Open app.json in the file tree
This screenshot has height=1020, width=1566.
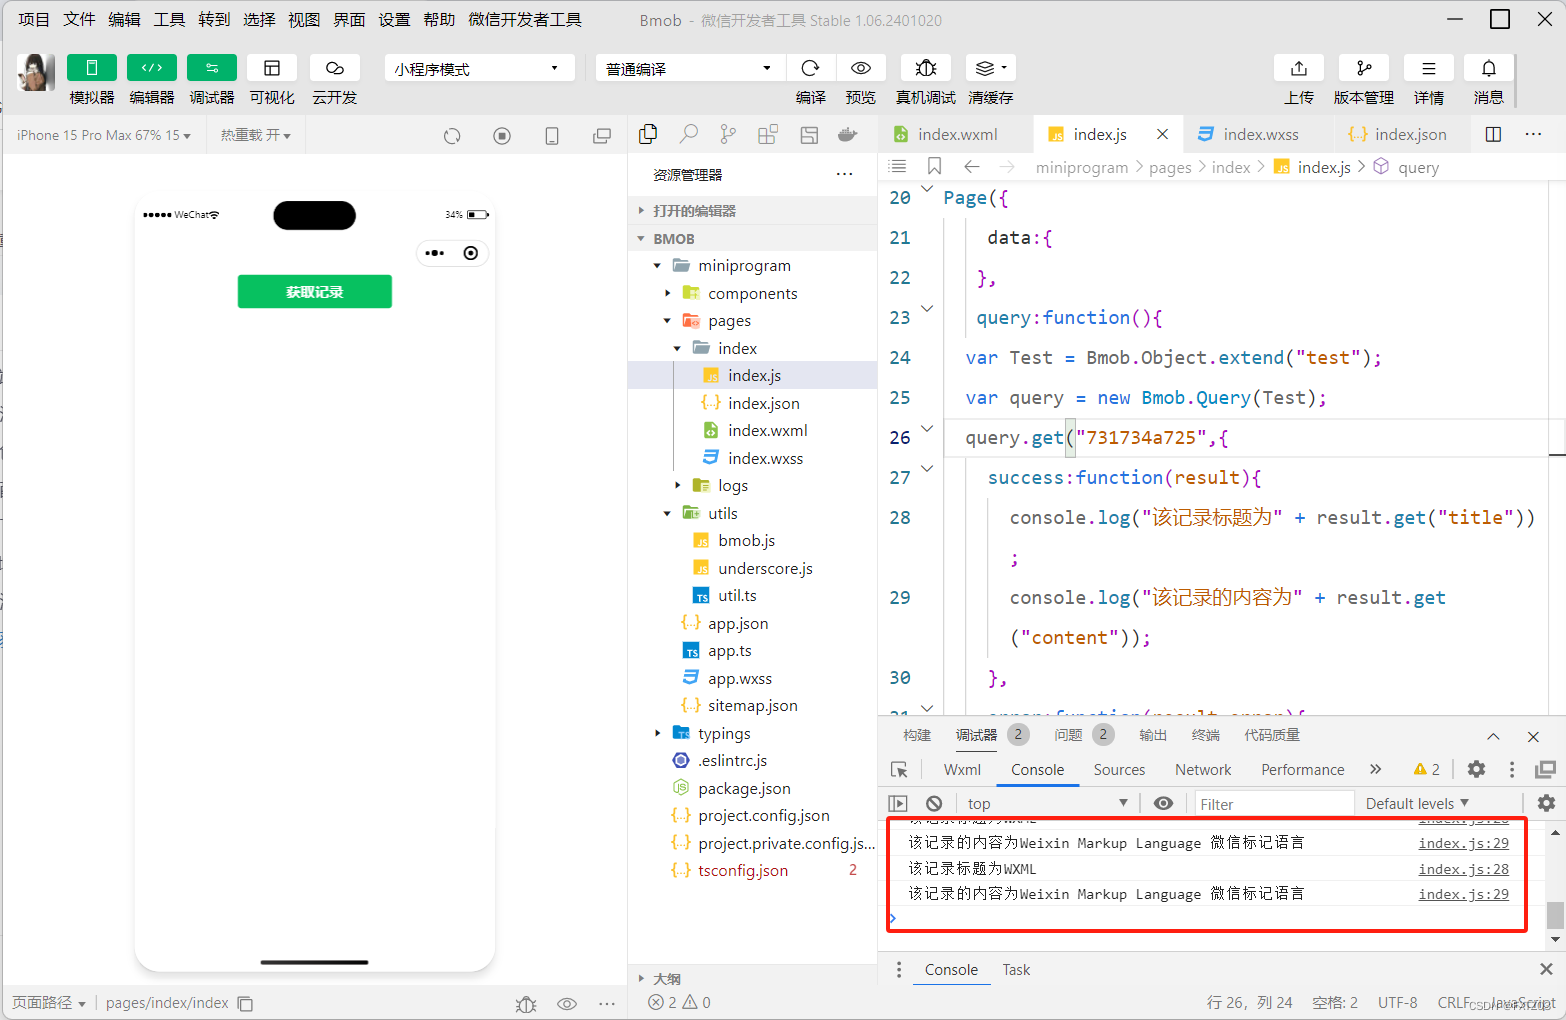738,623
